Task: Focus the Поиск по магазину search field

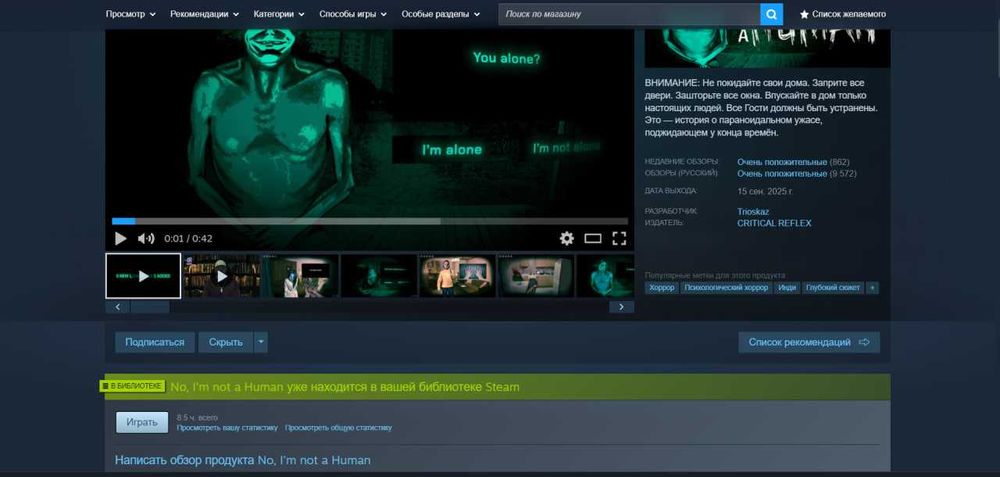Action: click(x=629, y=14)
